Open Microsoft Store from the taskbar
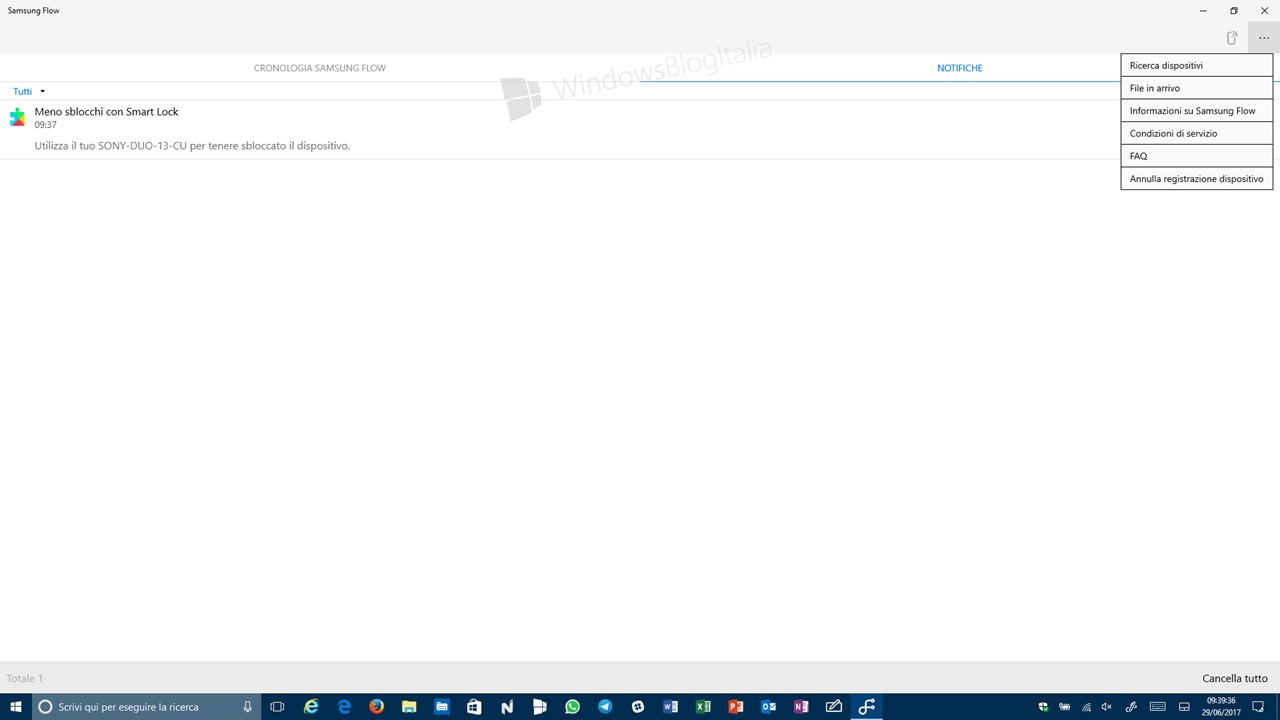Image resolution: width=1280 pixels, height=720 pixels. pyautogui.click(x=474, y=707)
